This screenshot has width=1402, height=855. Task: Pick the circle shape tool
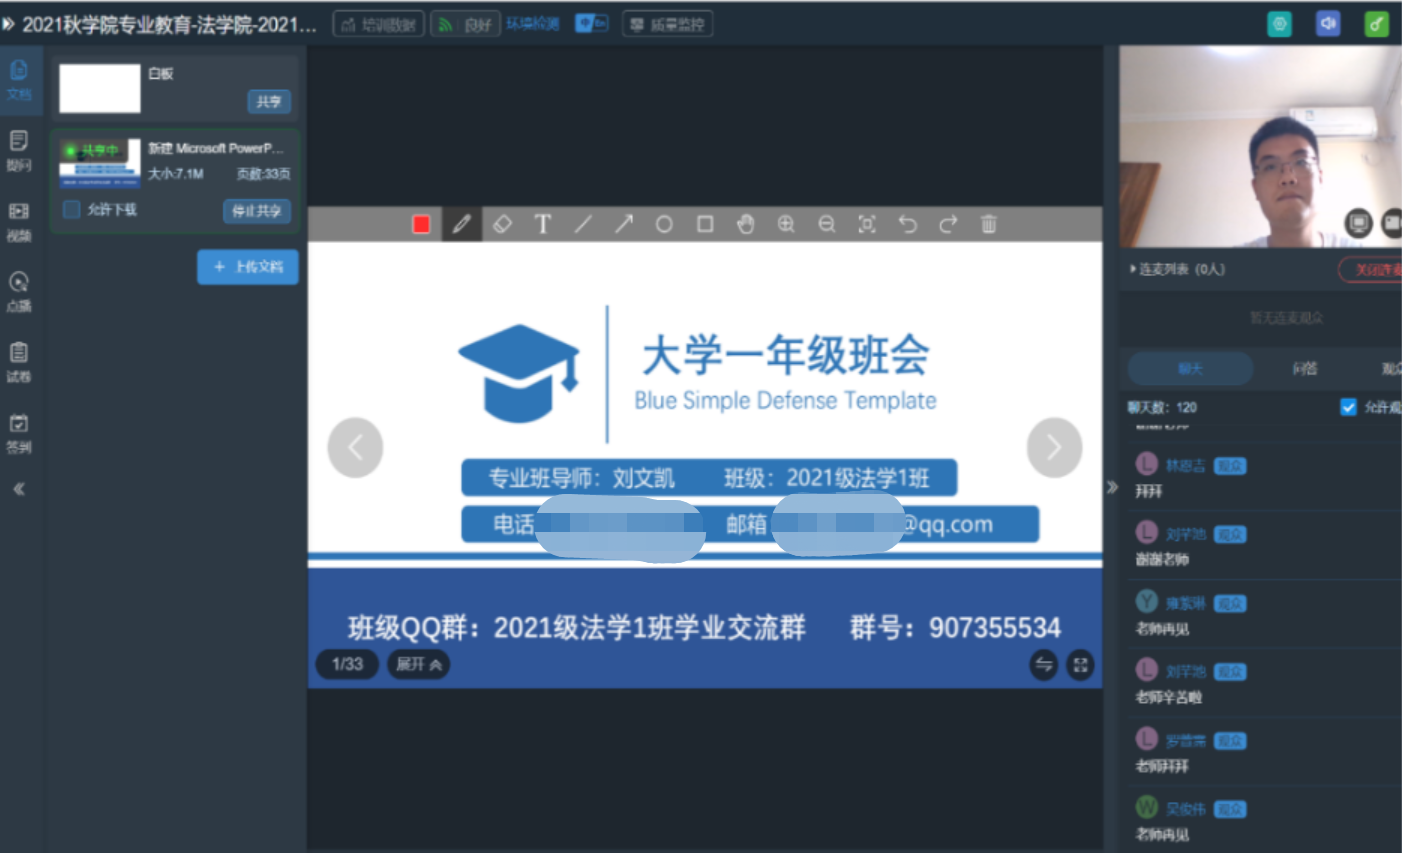click(664, 224)
